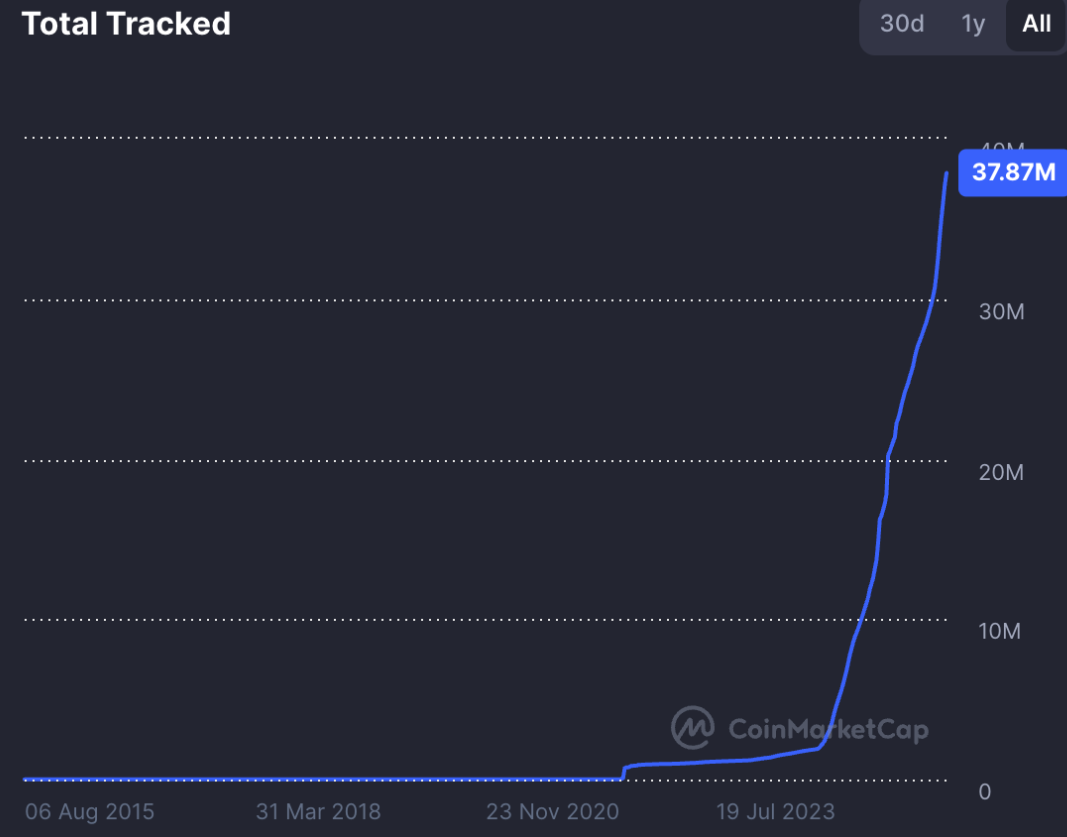This screenshot has width=1067, height=837.
Task: Click the small step-up in the blue line
Action: click(624, 772)
